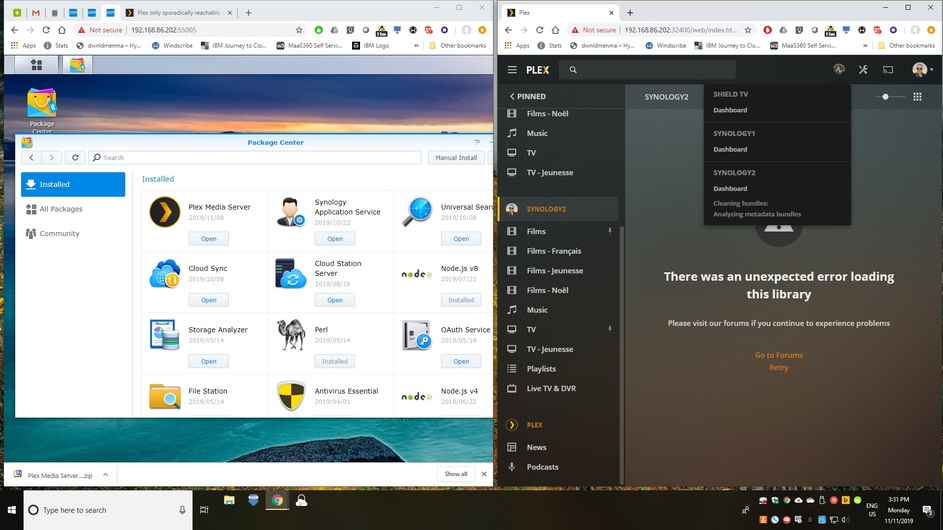Toggle Plex hamburger sidebar menu
The height and width of the screenshot is (530, 943).
(x=512, y=70)
